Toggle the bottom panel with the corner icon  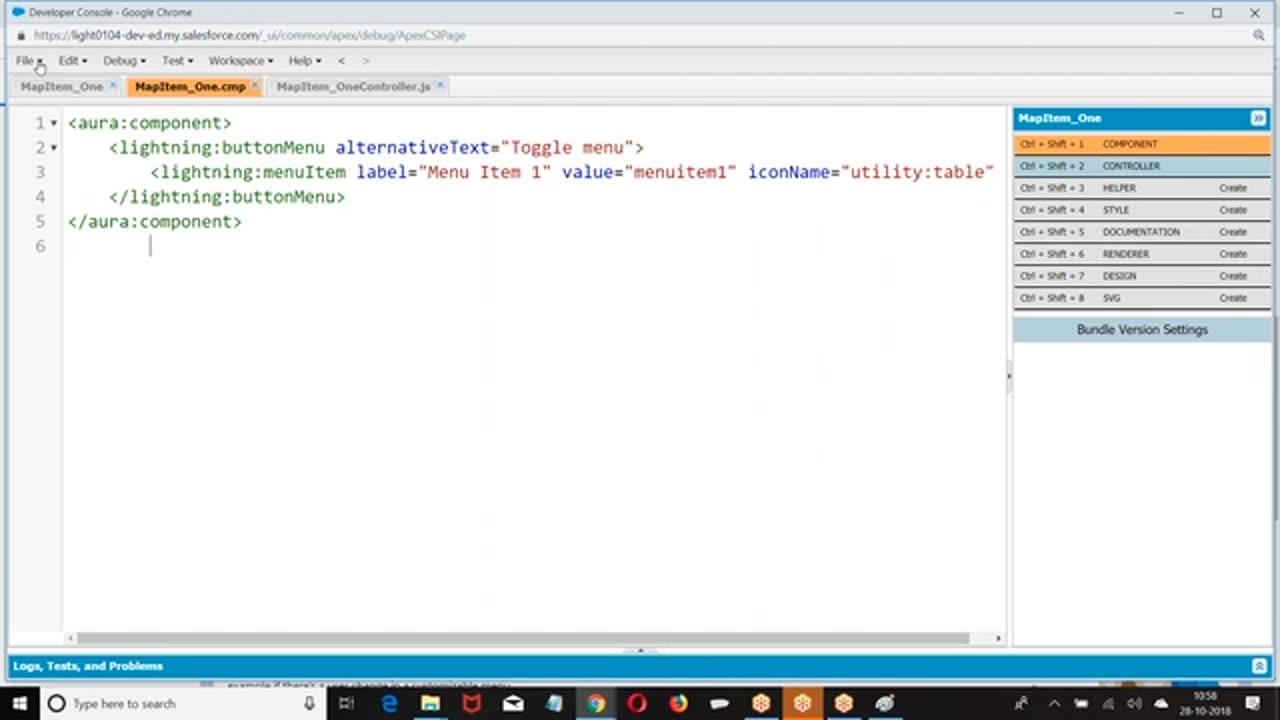pos(1259,666)
